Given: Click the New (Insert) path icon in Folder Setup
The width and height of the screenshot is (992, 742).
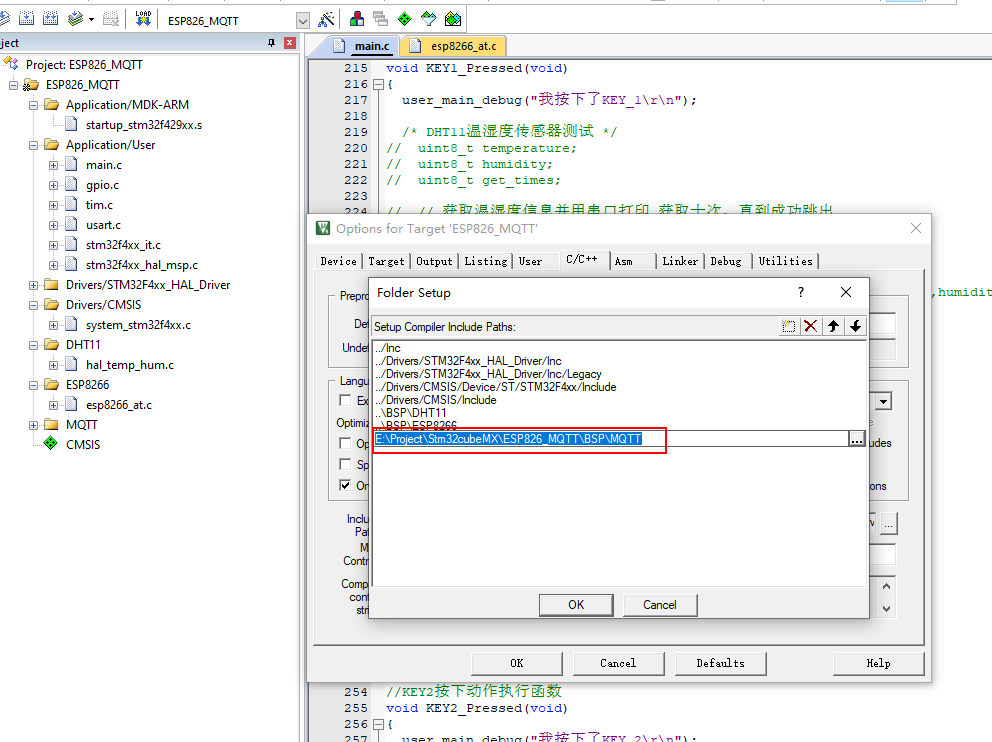Looking at the screenshot, I should 788,326.
